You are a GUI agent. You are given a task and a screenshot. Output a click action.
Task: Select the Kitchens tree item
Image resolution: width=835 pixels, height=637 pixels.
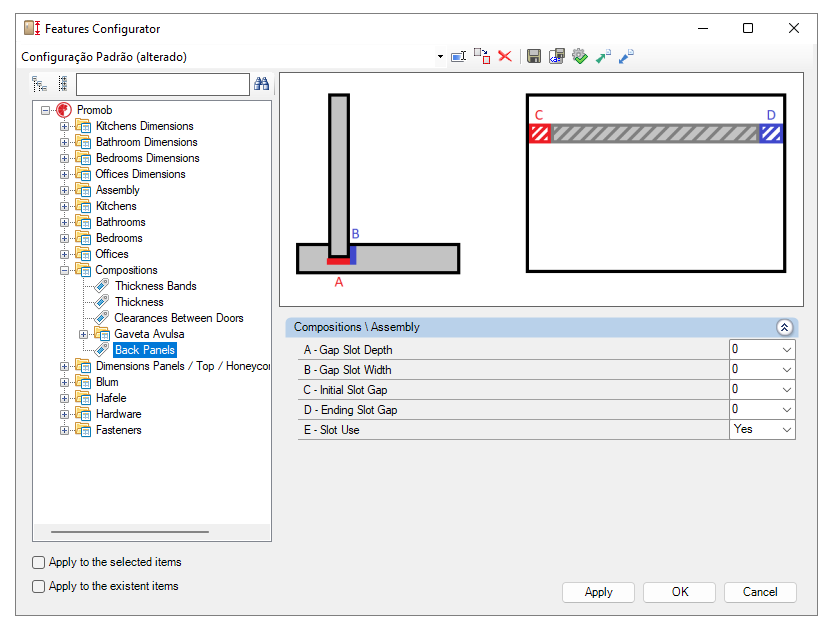(116, 206)
